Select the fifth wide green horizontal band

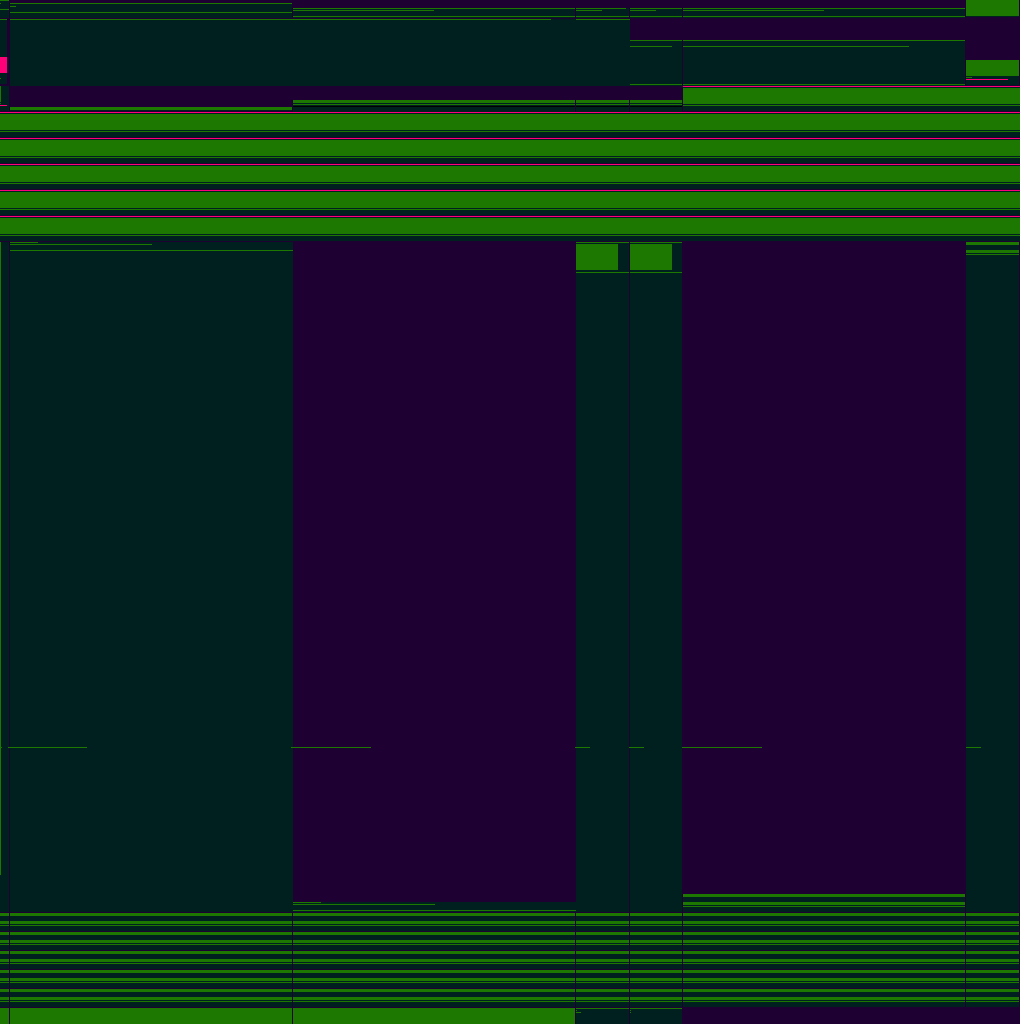coord(510,226)
